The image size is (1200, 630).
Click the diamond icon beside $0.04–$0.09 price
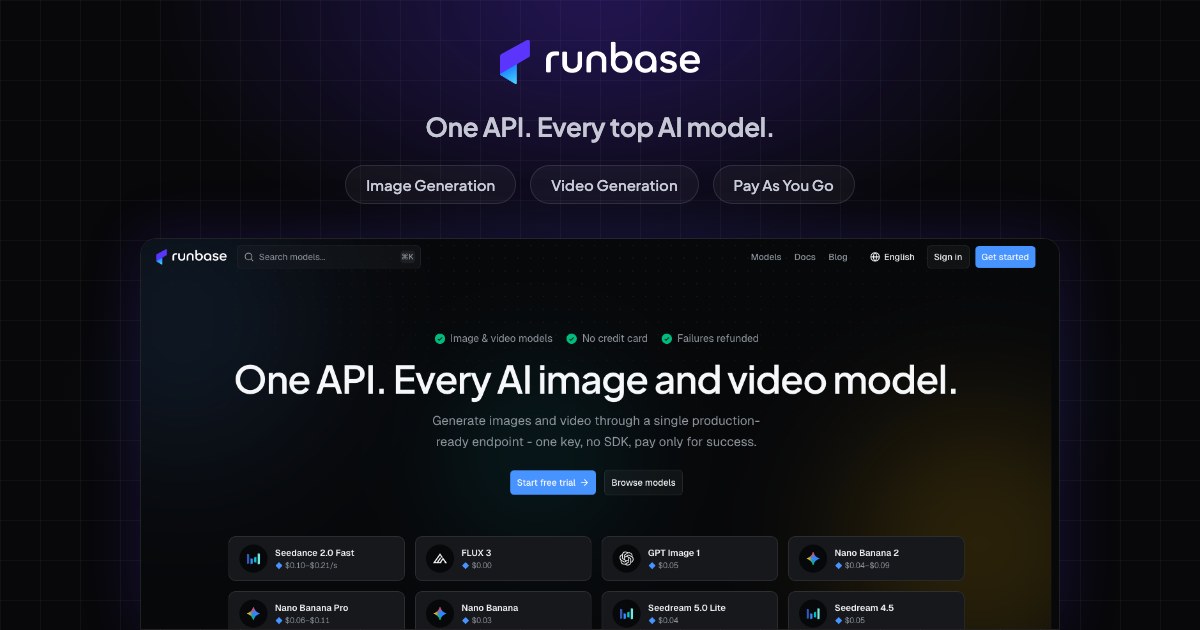(x=839, y=566)
